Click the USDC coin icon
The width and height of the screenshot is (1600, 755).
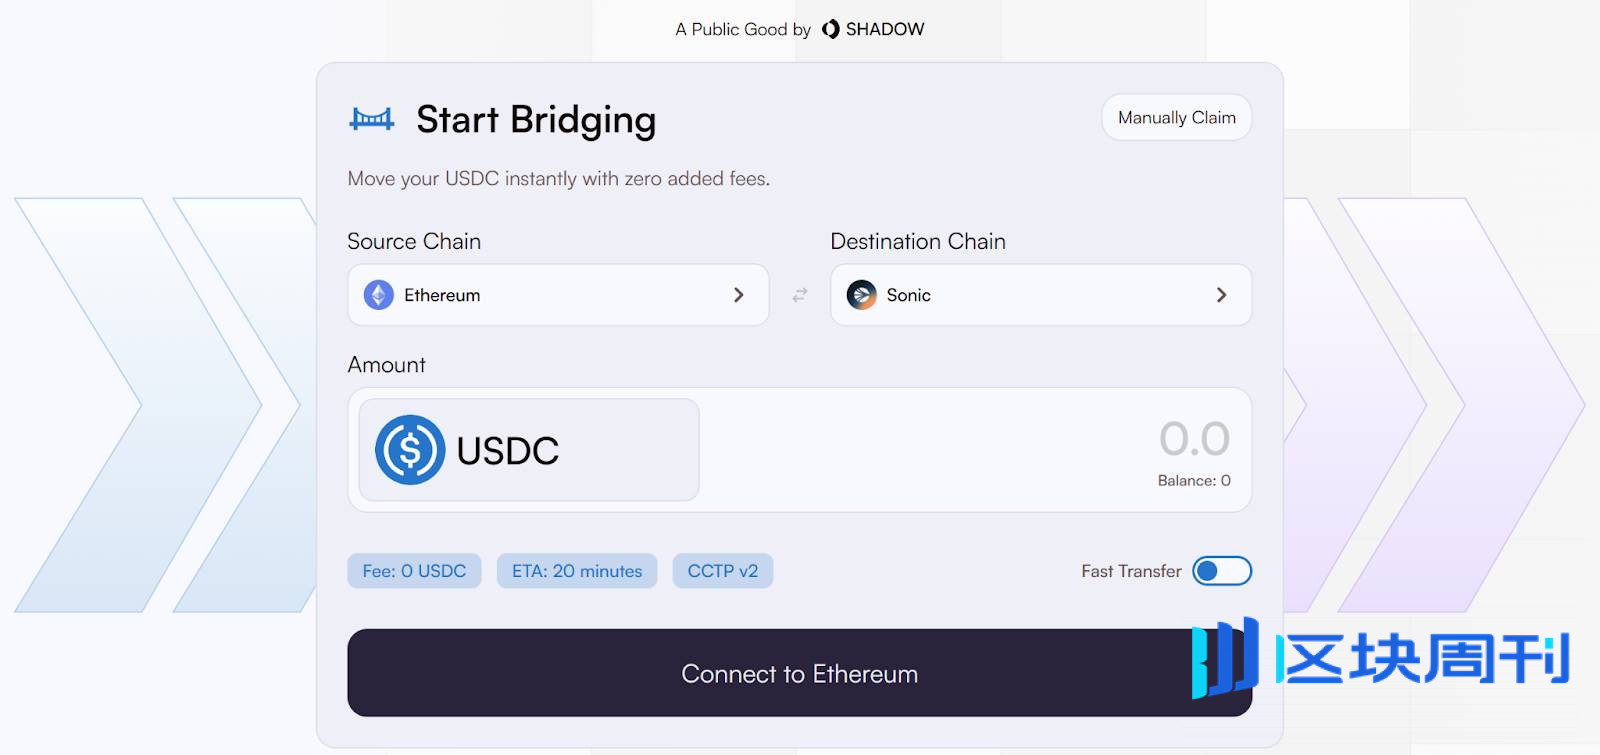[x=410, y=450]
